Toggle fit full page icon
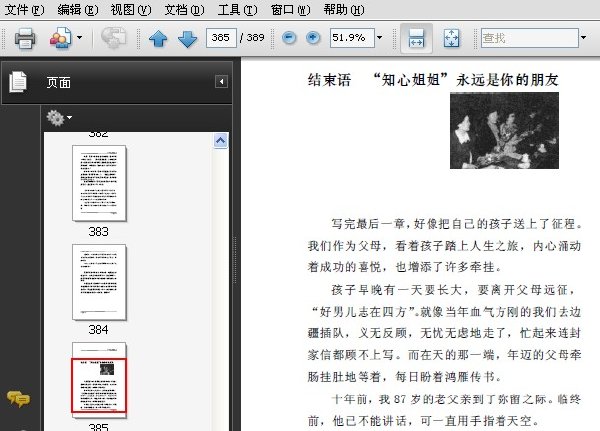The width and height of the screenshot is (600, 431). [452, 38]
